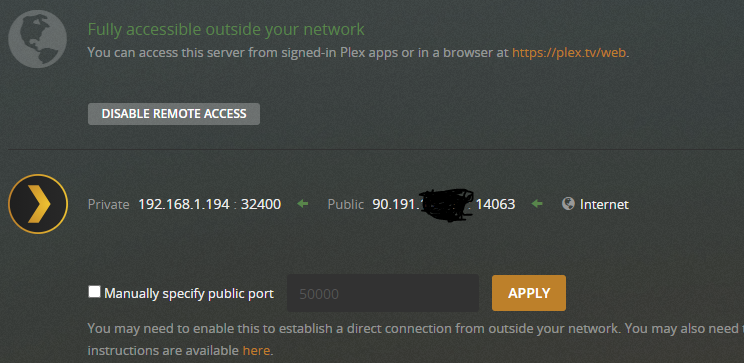Click the 'Manually specify public port' label text
This screenshot has width=744, height=363.
point(189,294)
